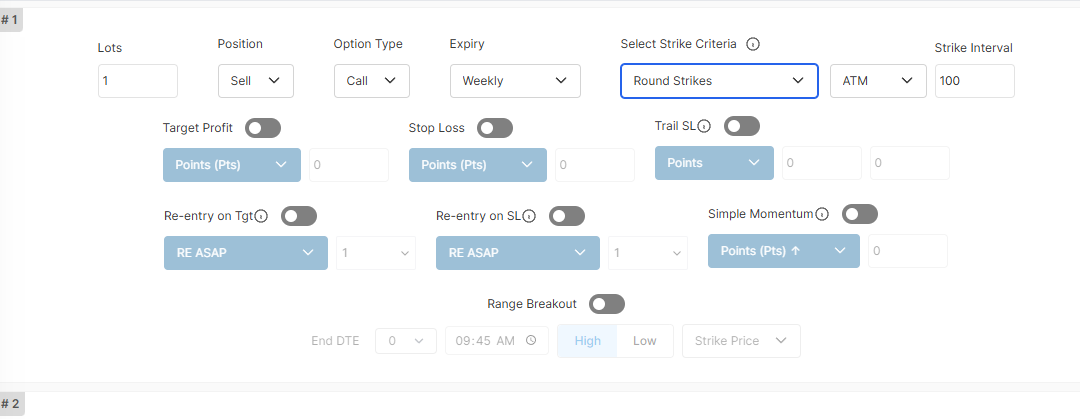Toggle the Range Breakout switch
1080x419 pixels.
click(607, 304)
